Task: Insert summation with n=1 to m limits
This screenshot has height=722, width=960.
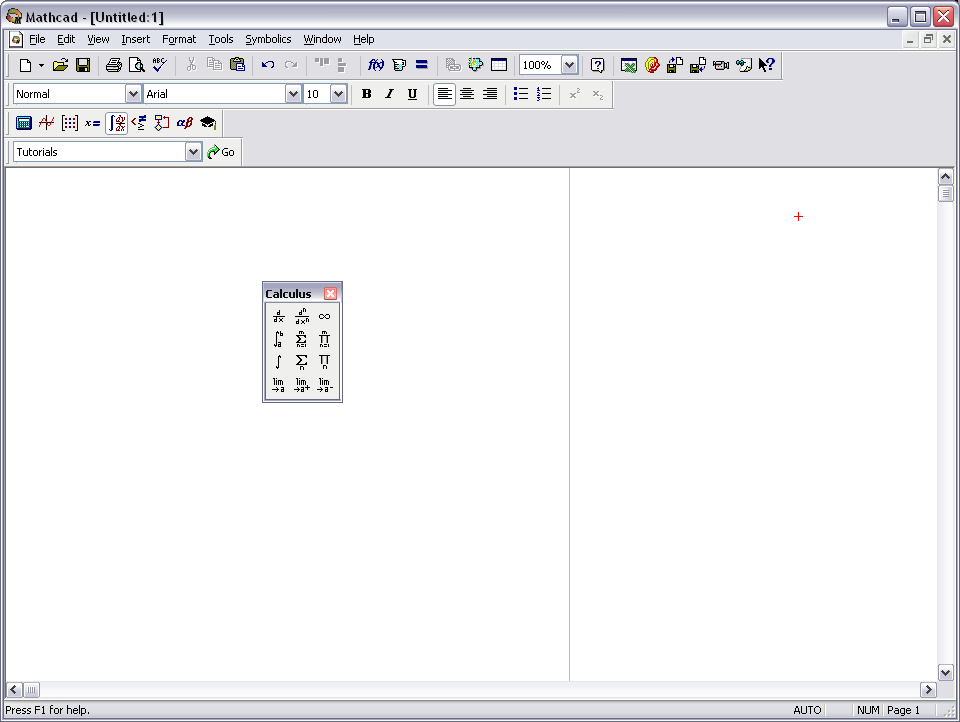Action: coord(302,339)
